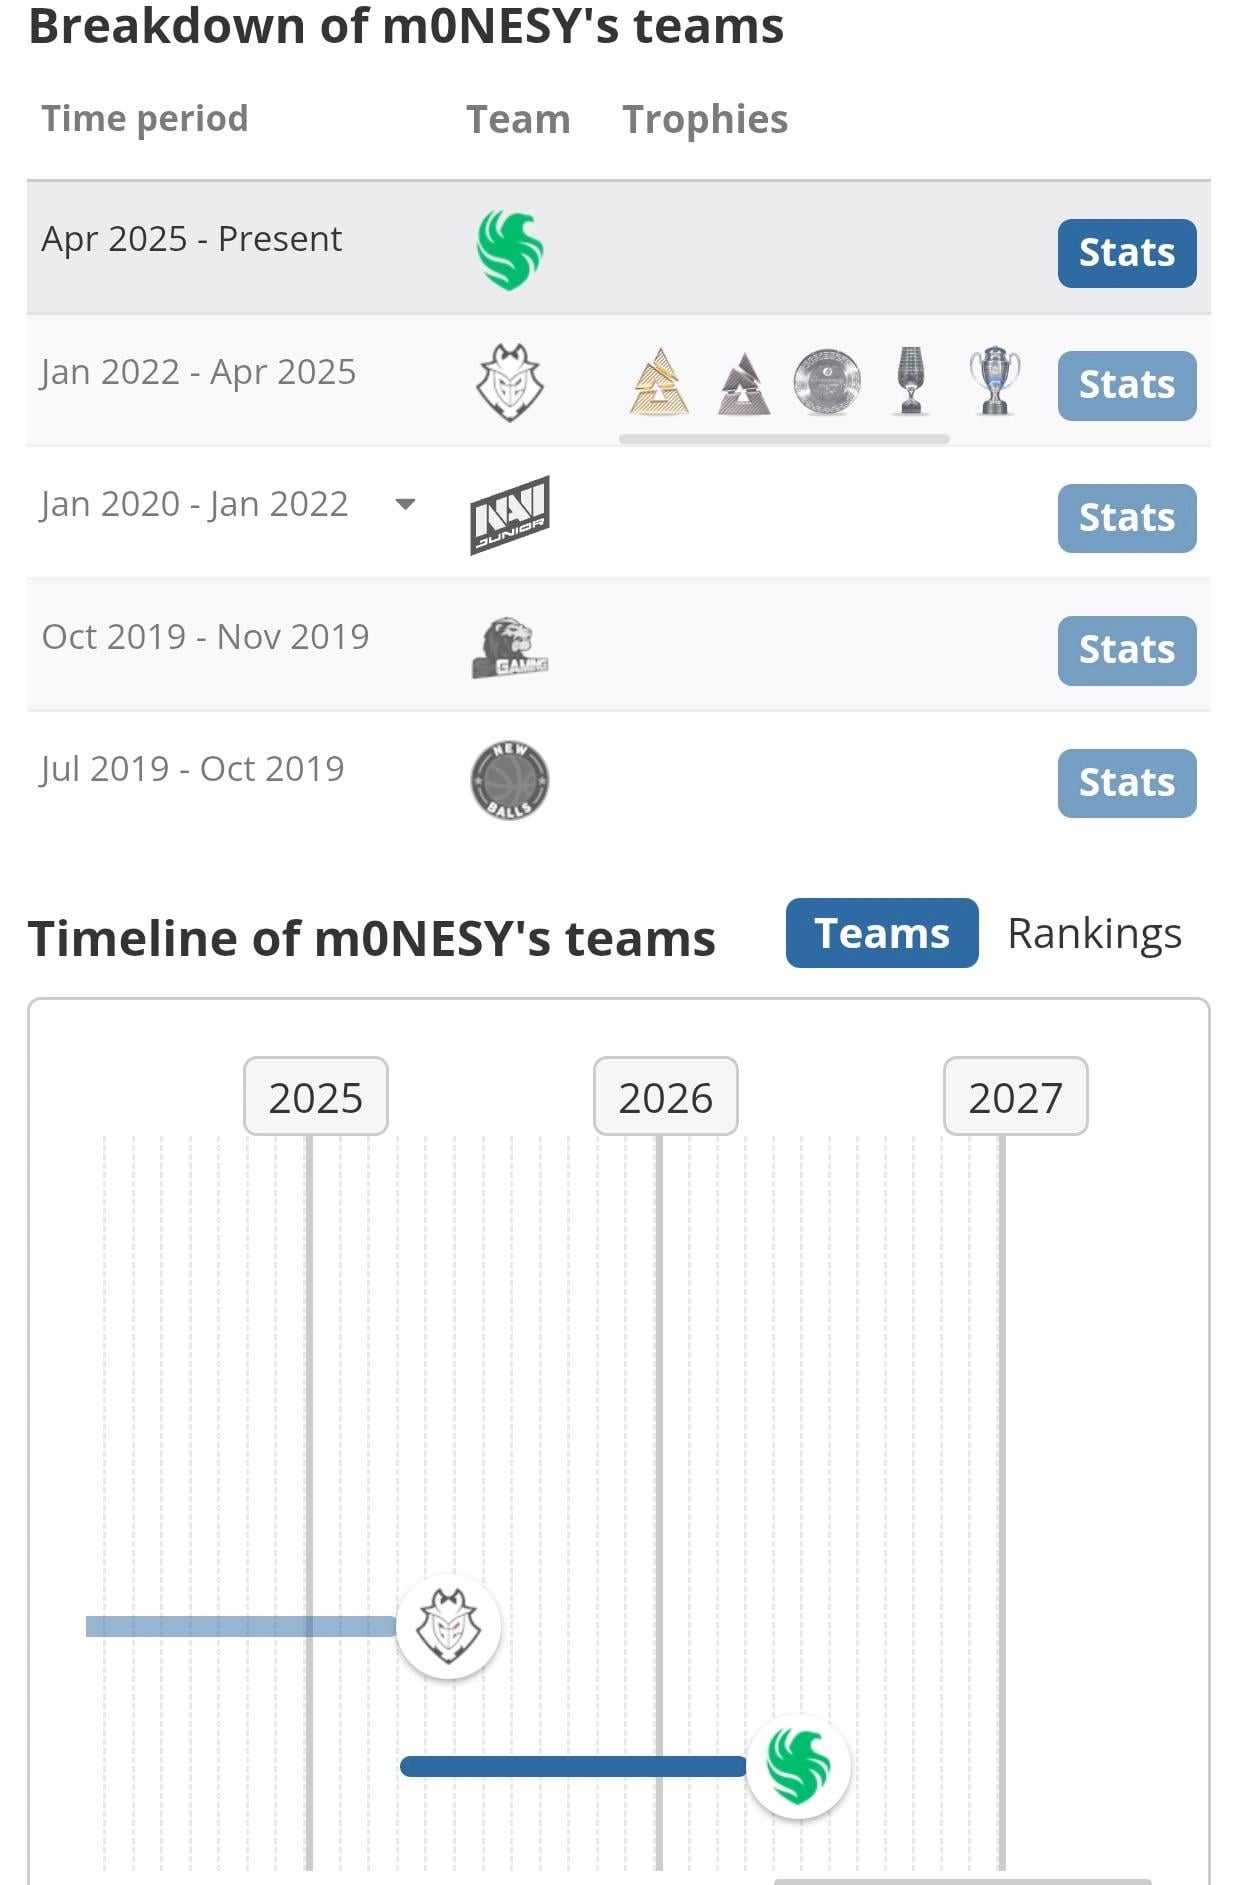
Task: Expand the Jan 2020 - Jan 2022 row
Action: pos(405,504)
